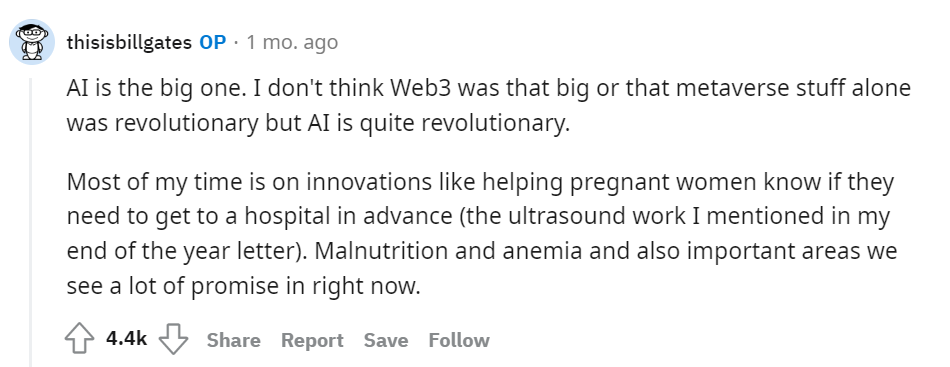Open the thisisbillgates snoo avatar
The image size is (950, 367).
click(32, 42)
